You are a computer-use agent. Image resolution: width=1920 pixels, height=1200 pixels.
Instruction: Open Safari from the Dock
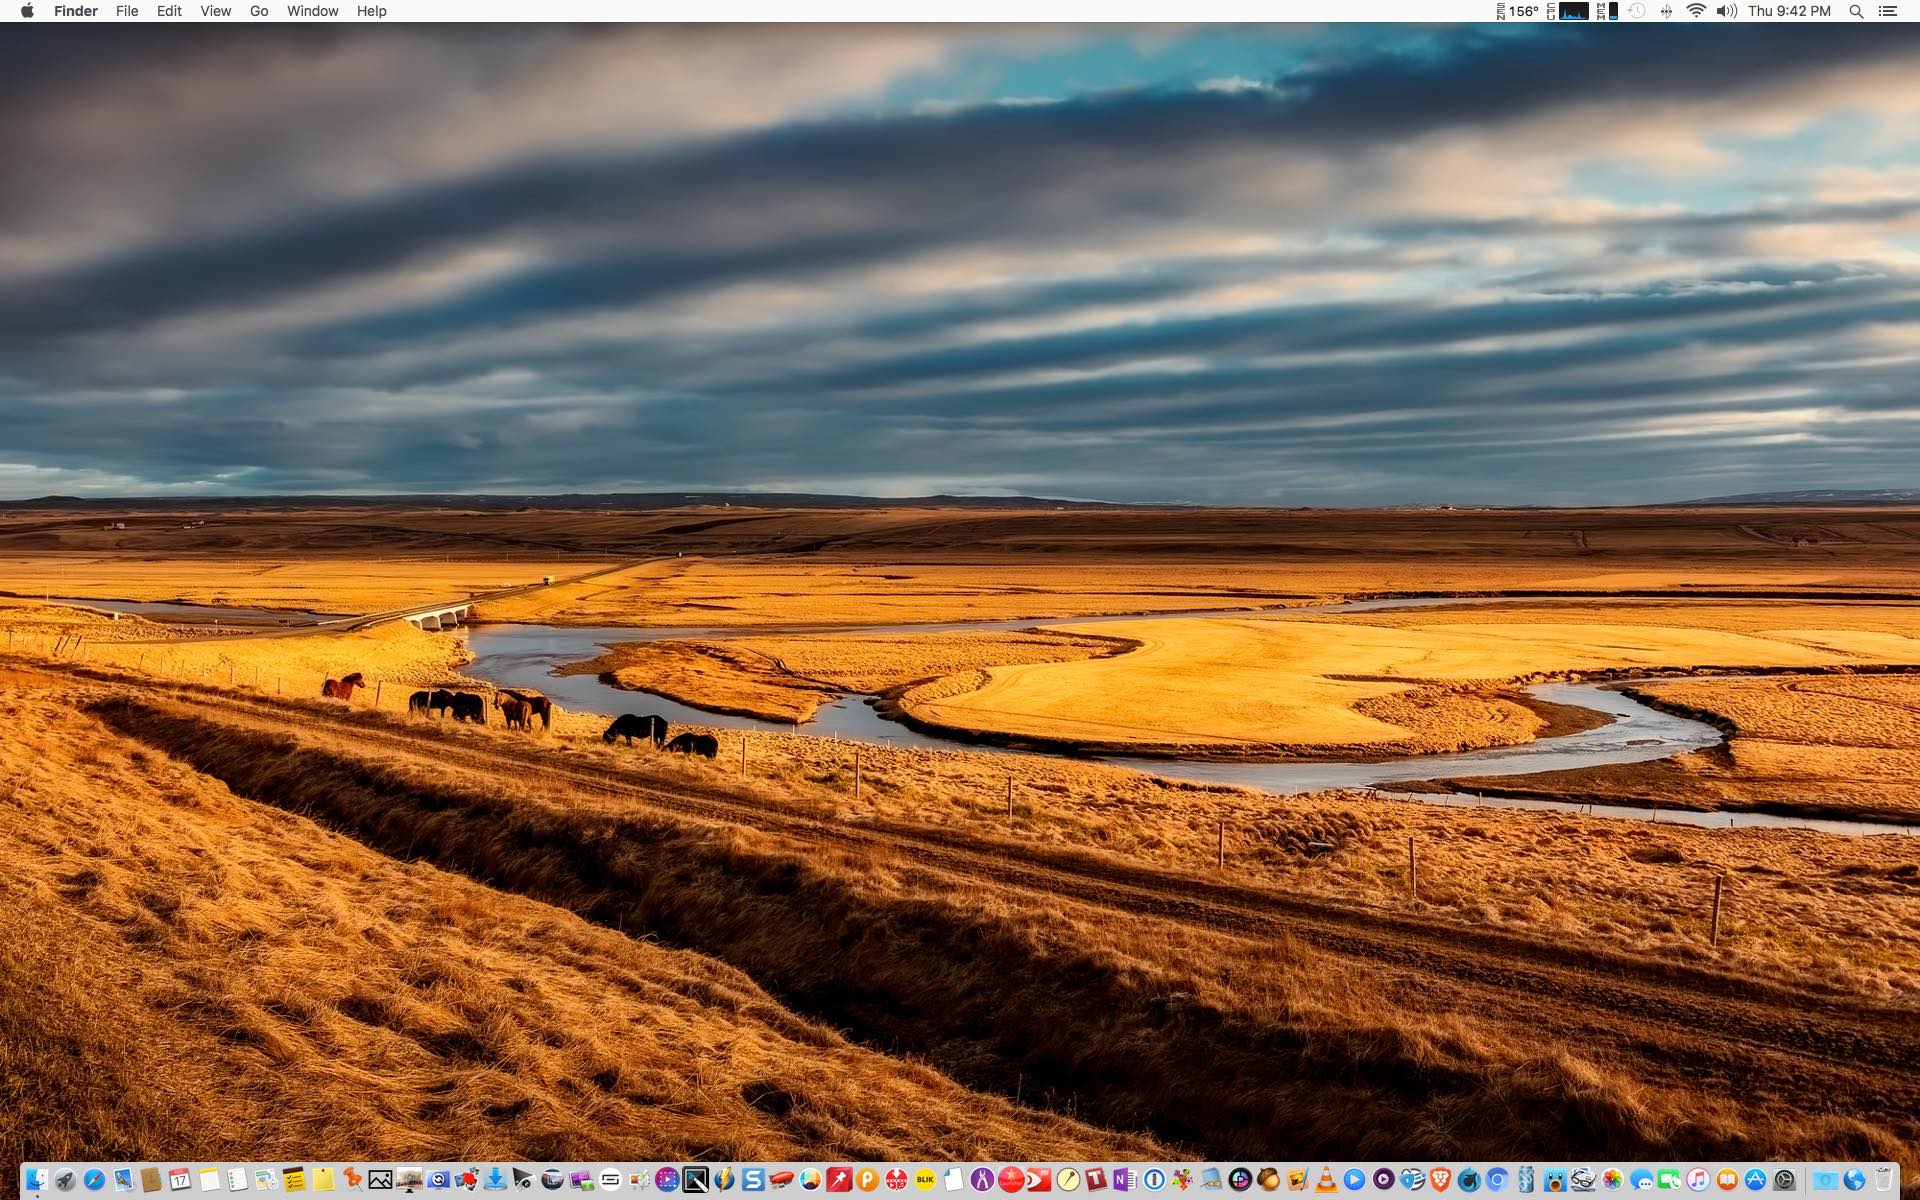coord(94,1180)
